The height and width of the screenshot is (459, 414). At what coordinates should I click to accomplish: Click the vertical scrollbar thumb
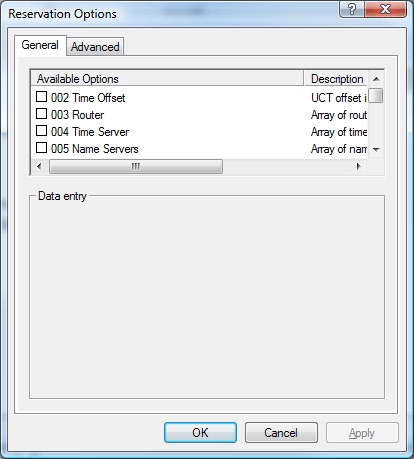376,95
